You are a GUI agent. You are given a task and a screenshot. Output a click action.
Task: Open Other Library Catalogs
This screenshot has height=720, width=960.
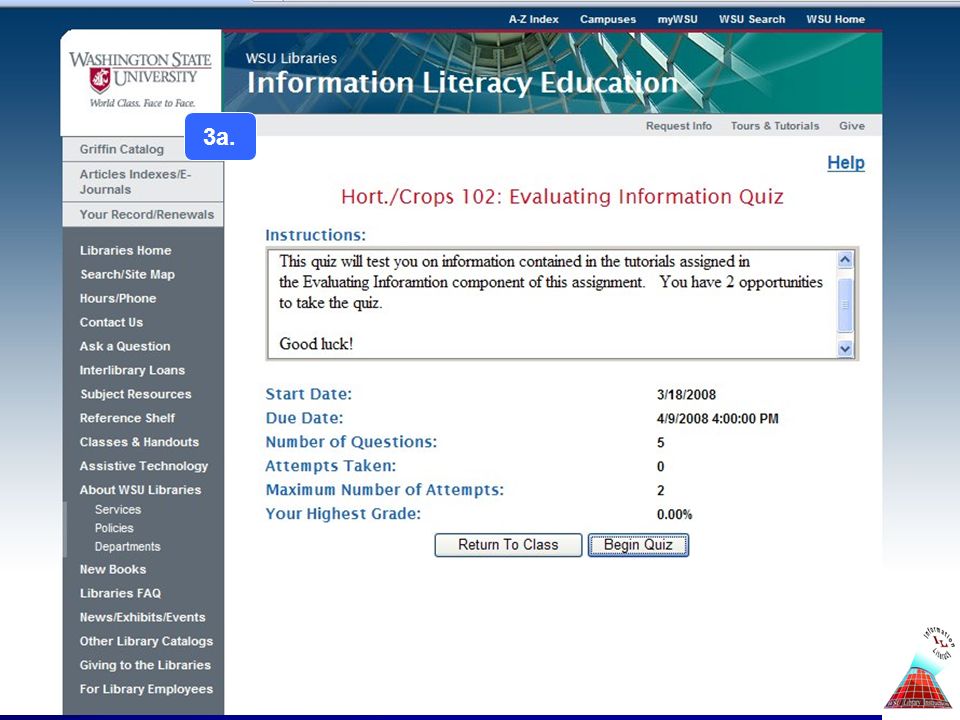(146, 640)
